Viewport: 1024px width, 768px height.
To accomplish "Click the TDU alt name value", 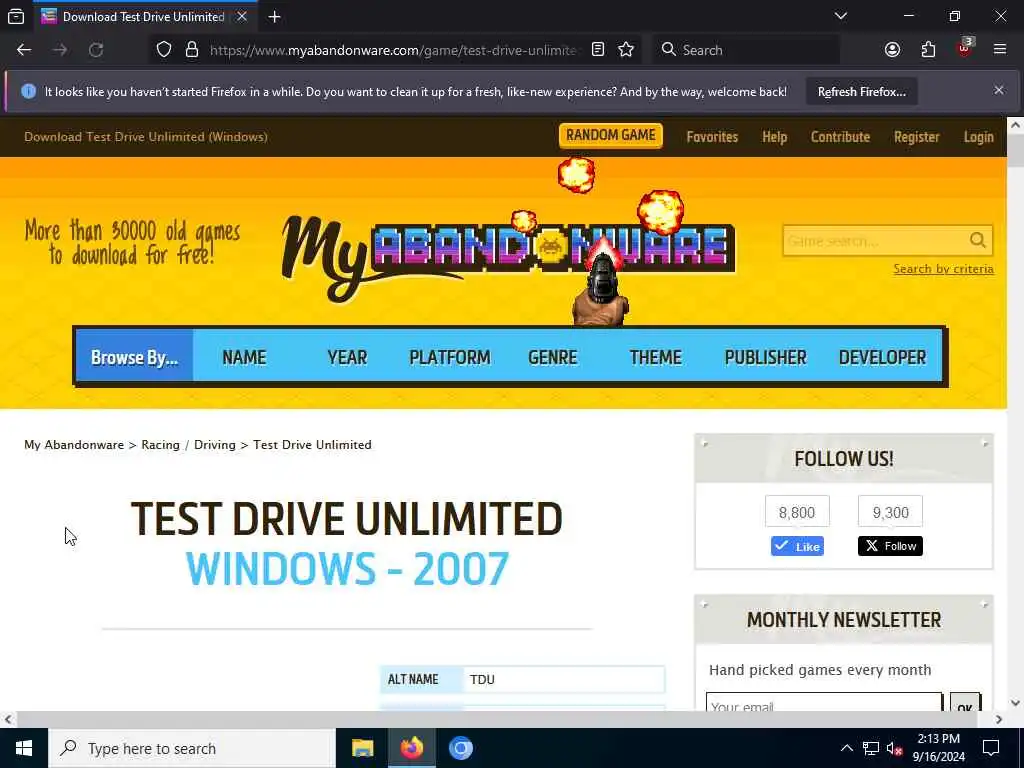I will tap(482, 679).
